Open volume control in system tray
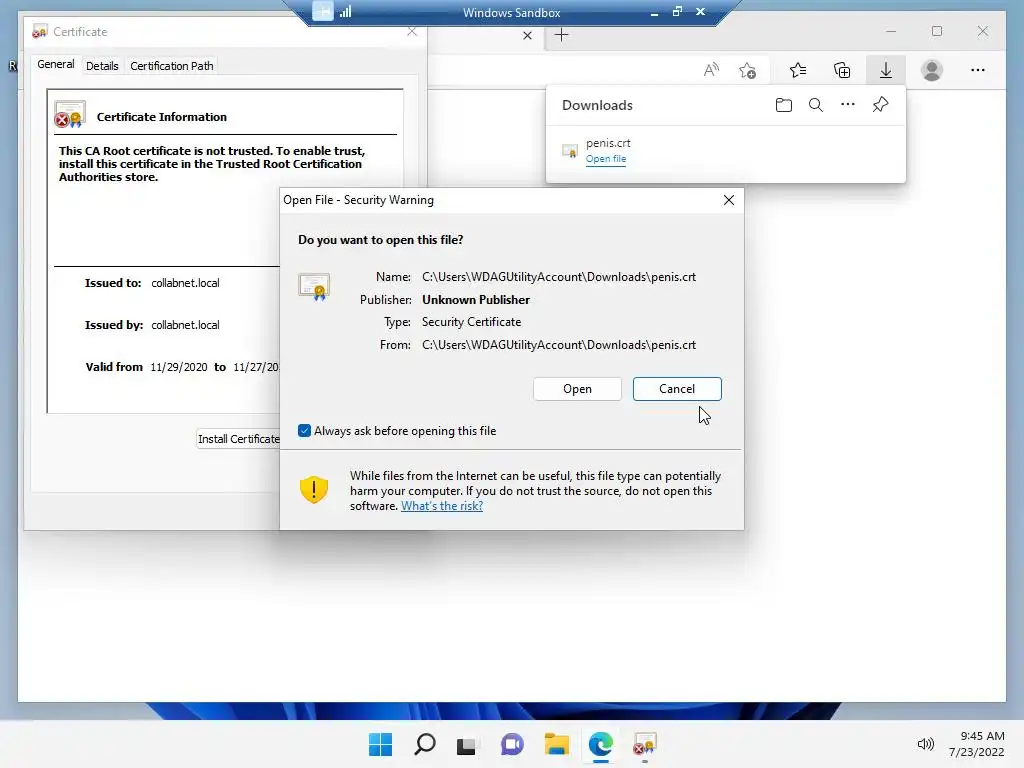The width and height of the screenshot is (1024, 768). pos(925,744)
